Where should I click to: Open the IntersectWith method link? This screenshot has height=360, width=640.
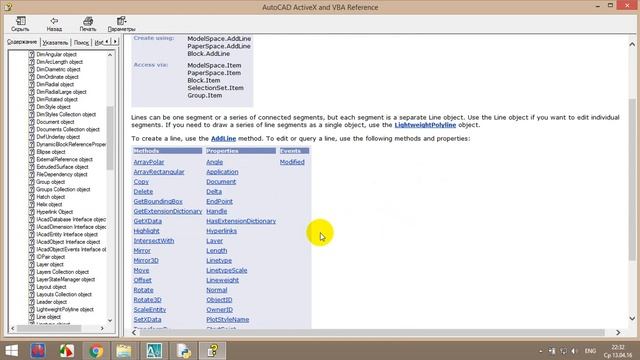click(153, 241)
